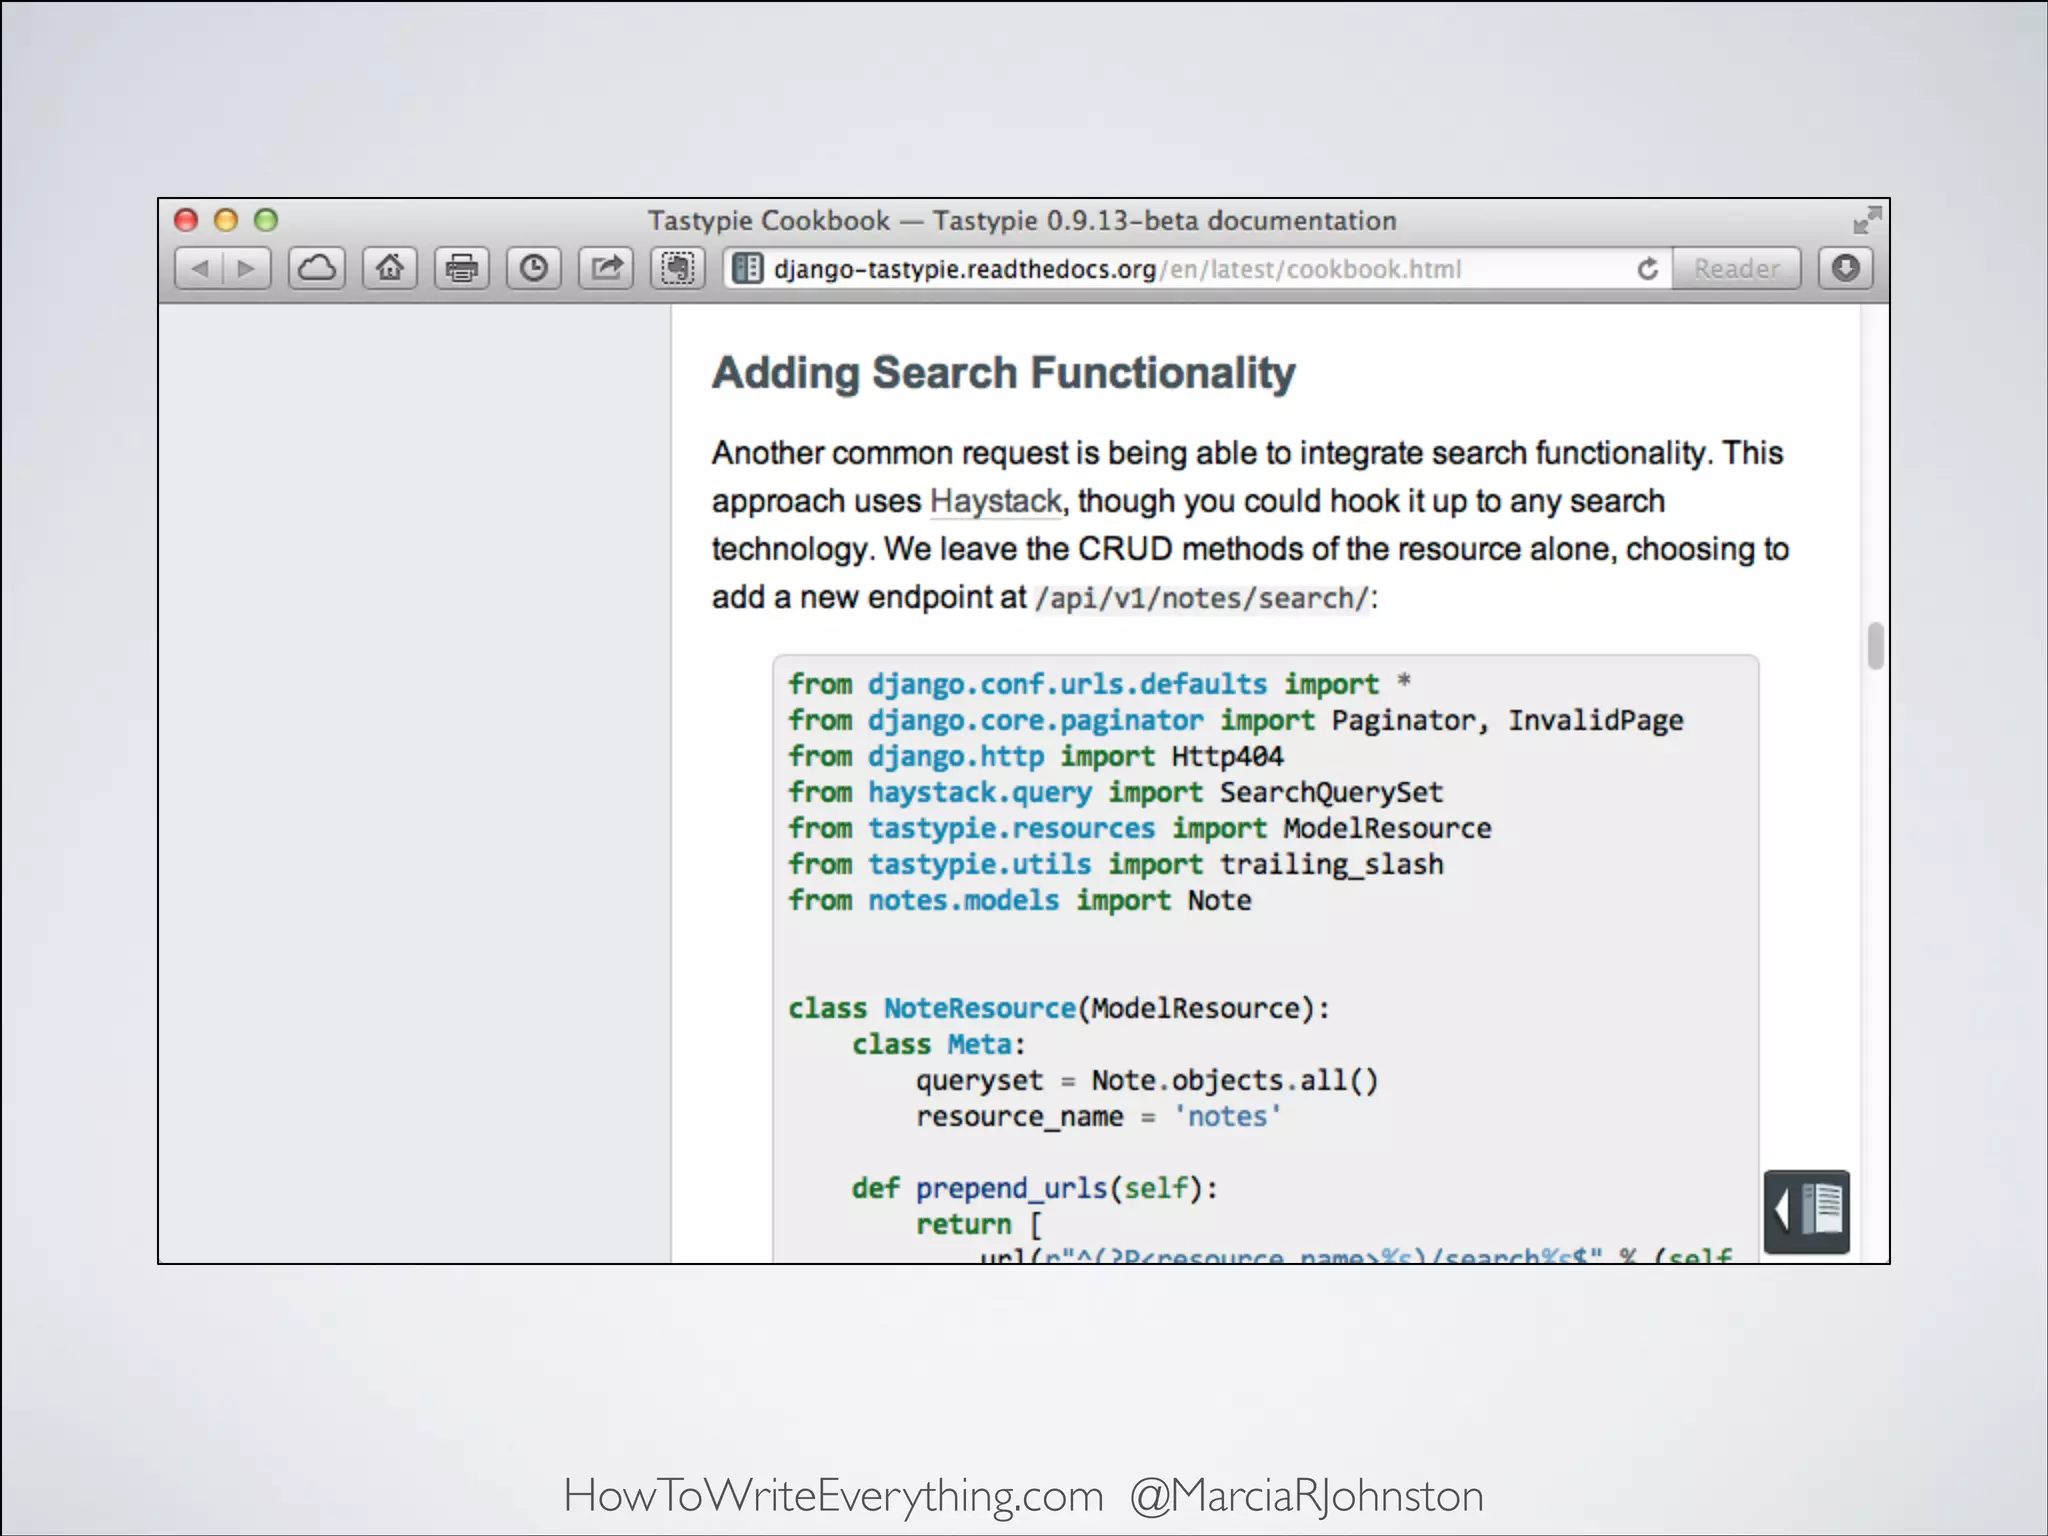Click the 'trailing_slash' import line
The width and height of the screenshot is (2048, 1536).
pyautogui.click(x=1116, y=864)
